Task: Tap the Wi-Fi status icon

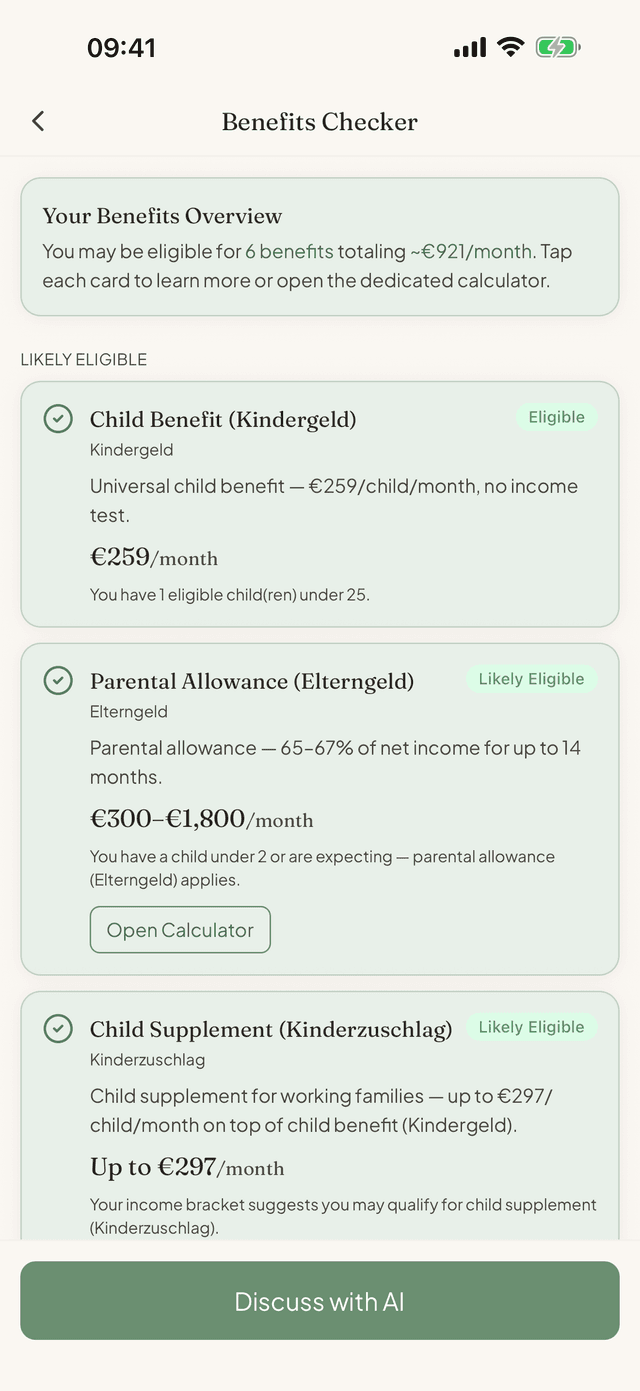Action: (x=511, y=47)
